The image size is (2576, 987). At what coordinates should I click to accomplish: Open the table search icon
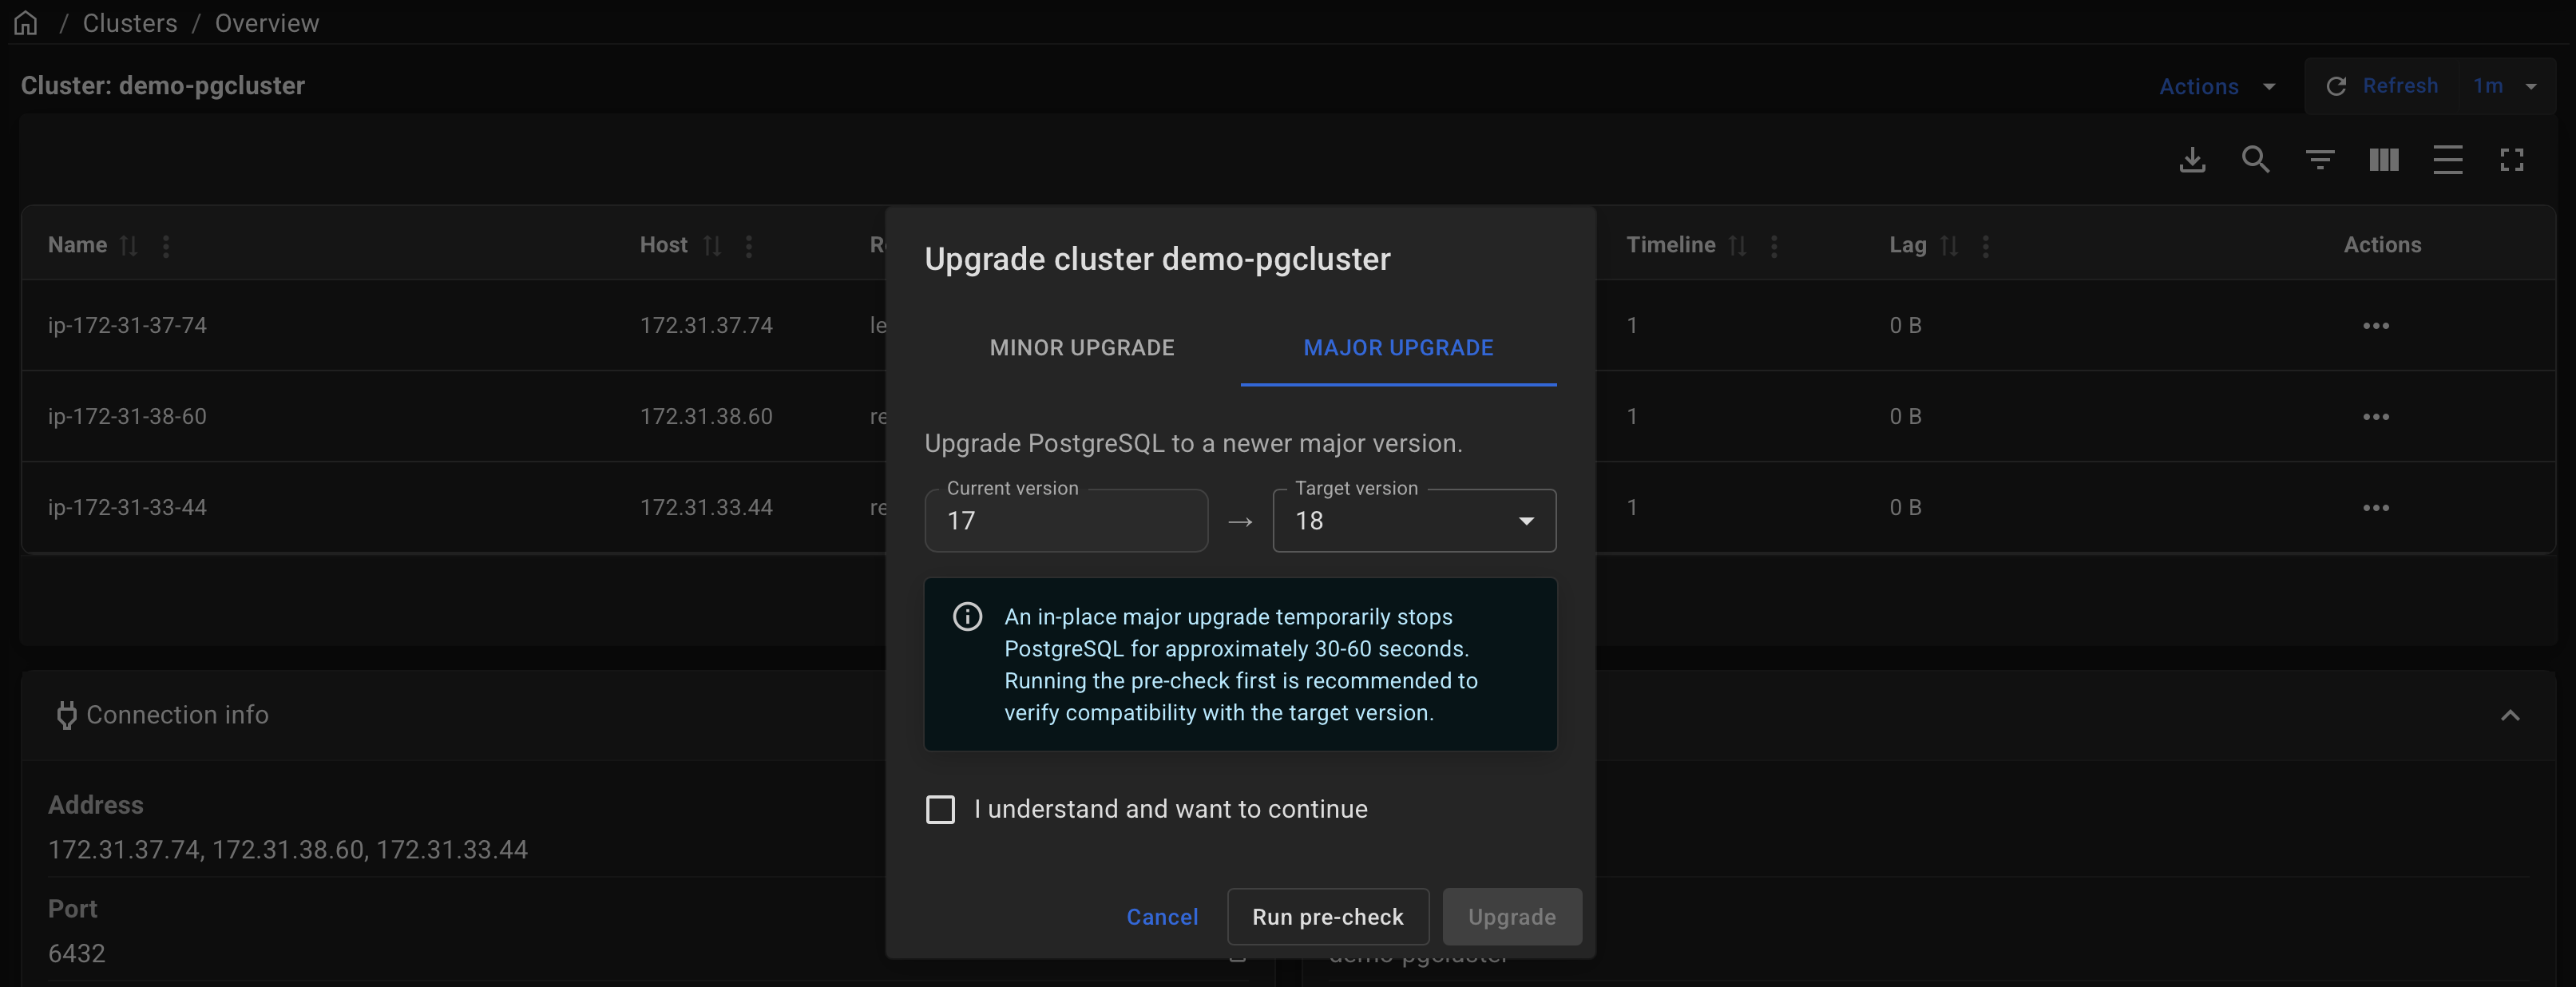(2256, 160)
